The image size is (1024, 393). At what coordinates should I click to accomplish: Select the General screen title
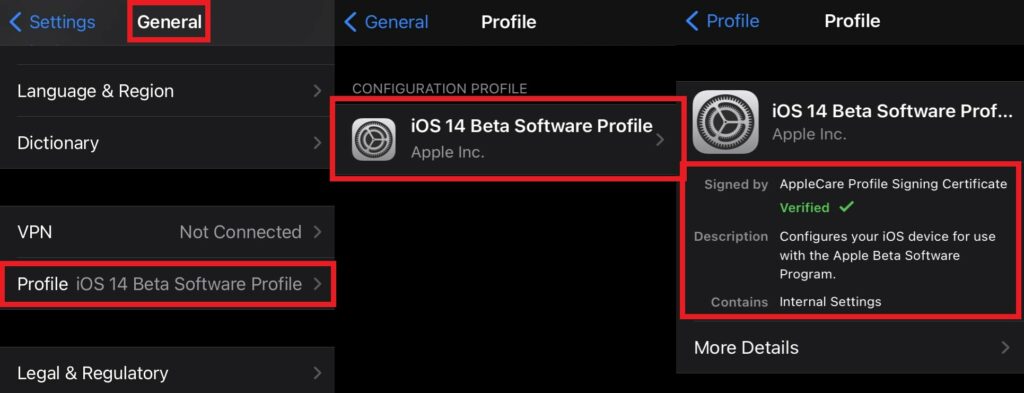(x=169, y=23)
